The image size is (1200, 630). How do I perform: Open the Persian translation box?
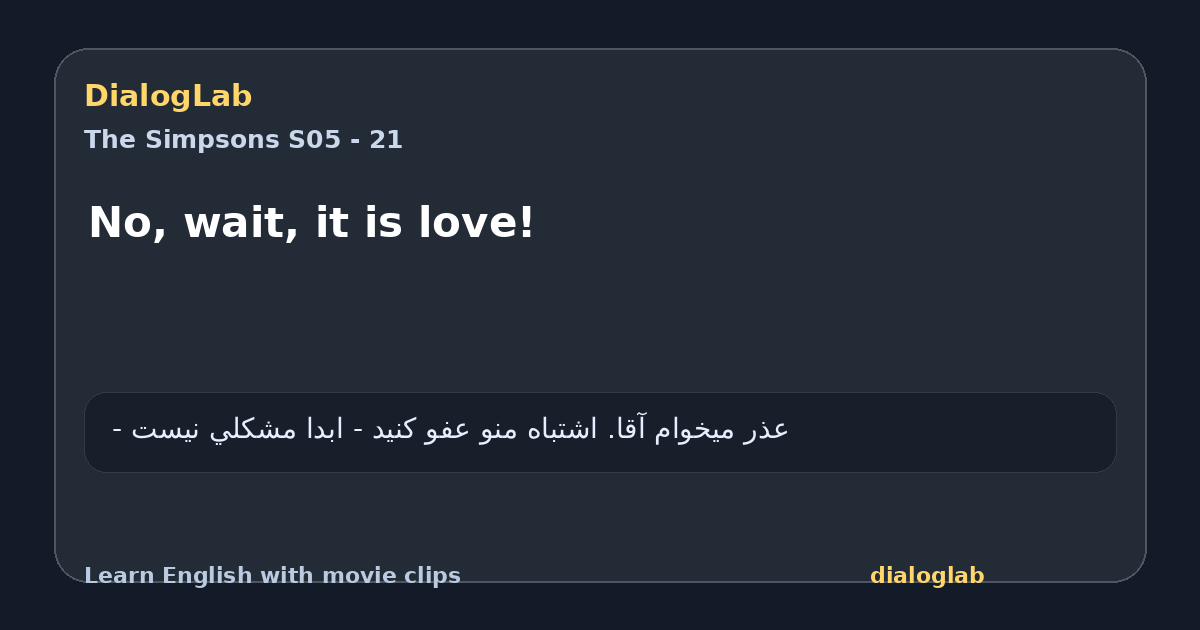(600, 432)
